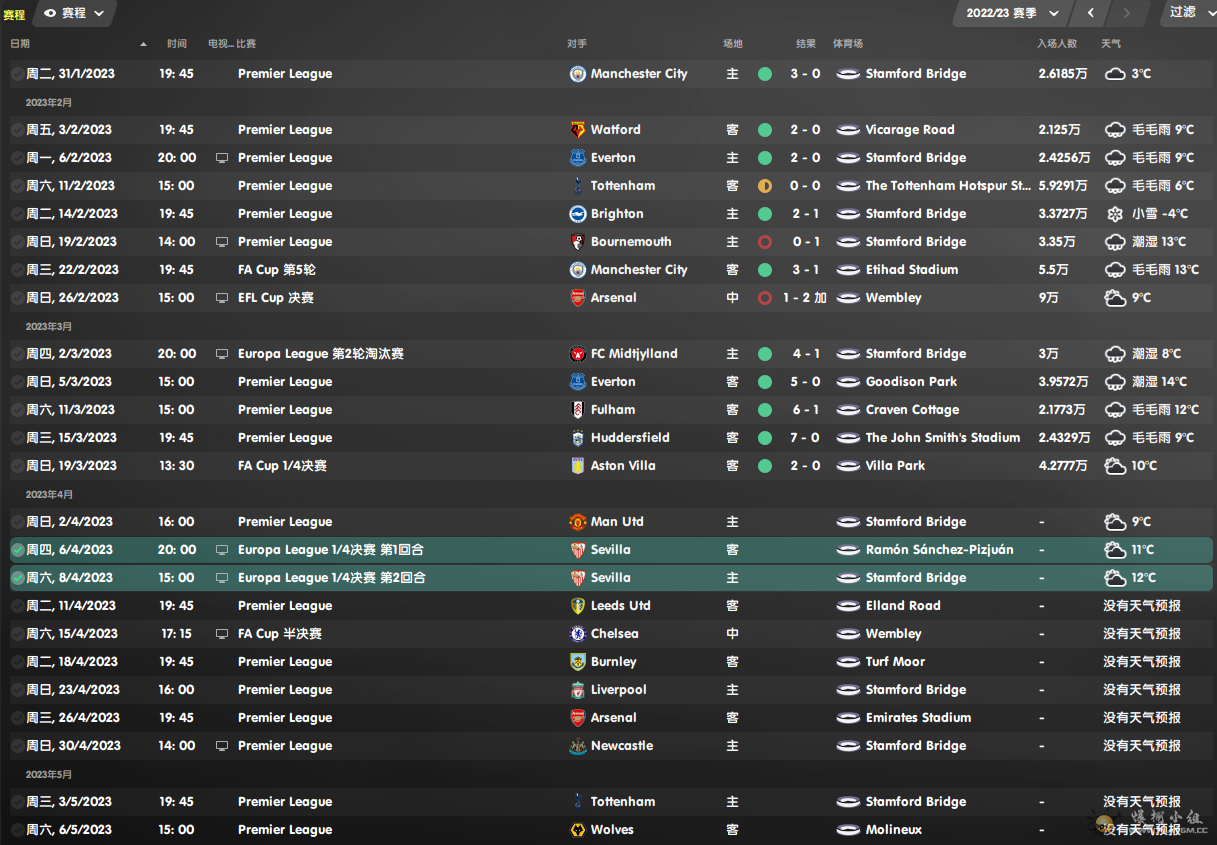The width and height of the screenshot is (1217, 845).
Task: Click the Sevilla crest on 6/4/2023 row
Action: pyautogui.click(x=577, y=550)
